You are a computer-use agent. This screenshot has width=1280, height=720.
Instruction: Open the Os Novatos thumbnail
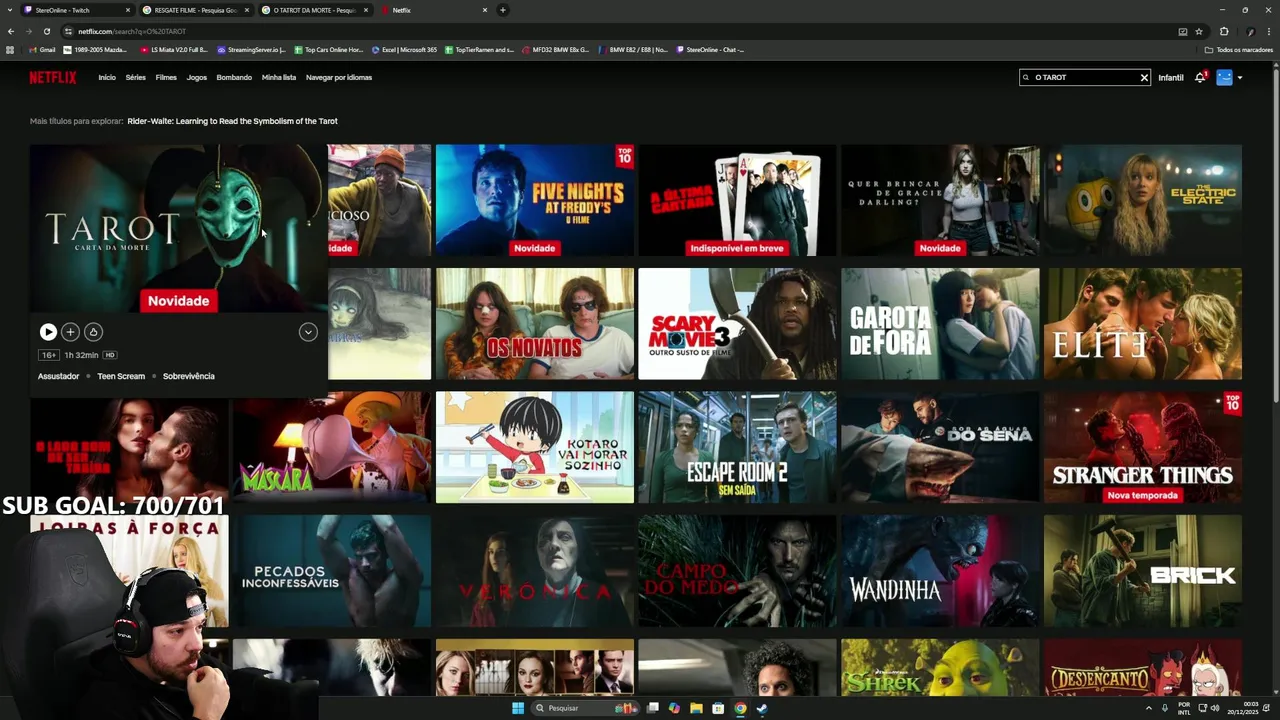(535, 324)
